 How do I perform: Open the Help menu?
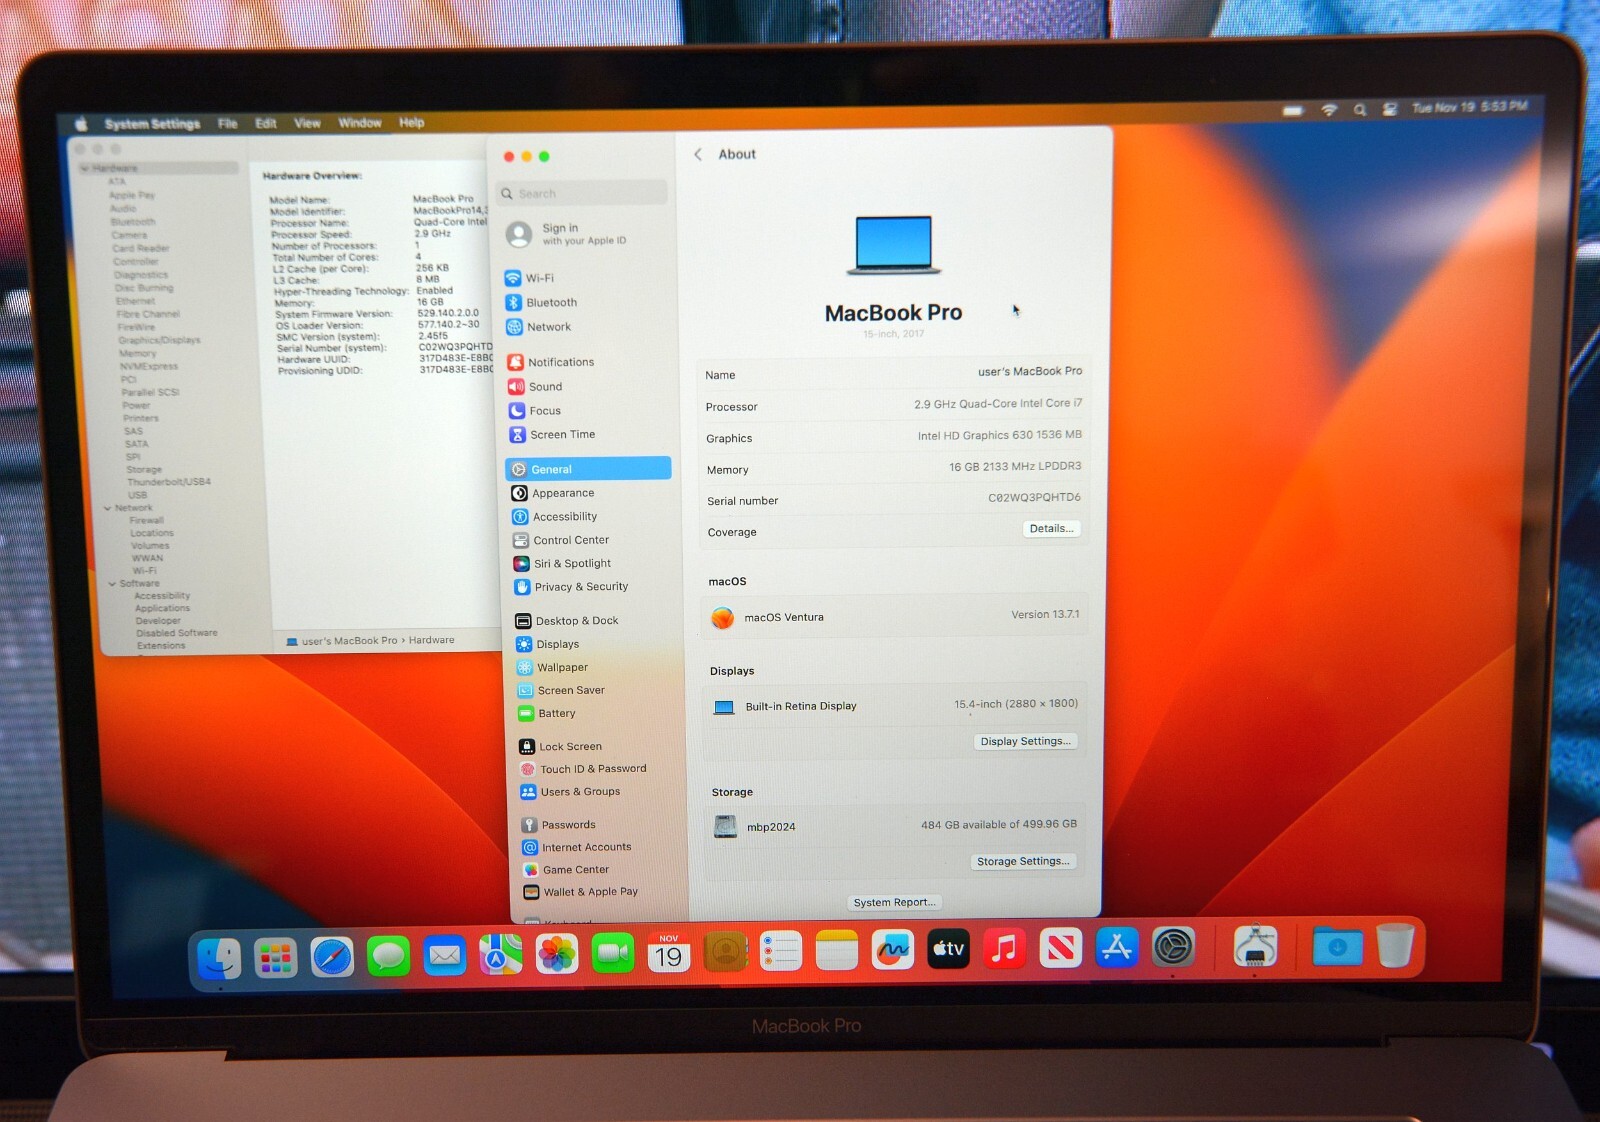411,122
